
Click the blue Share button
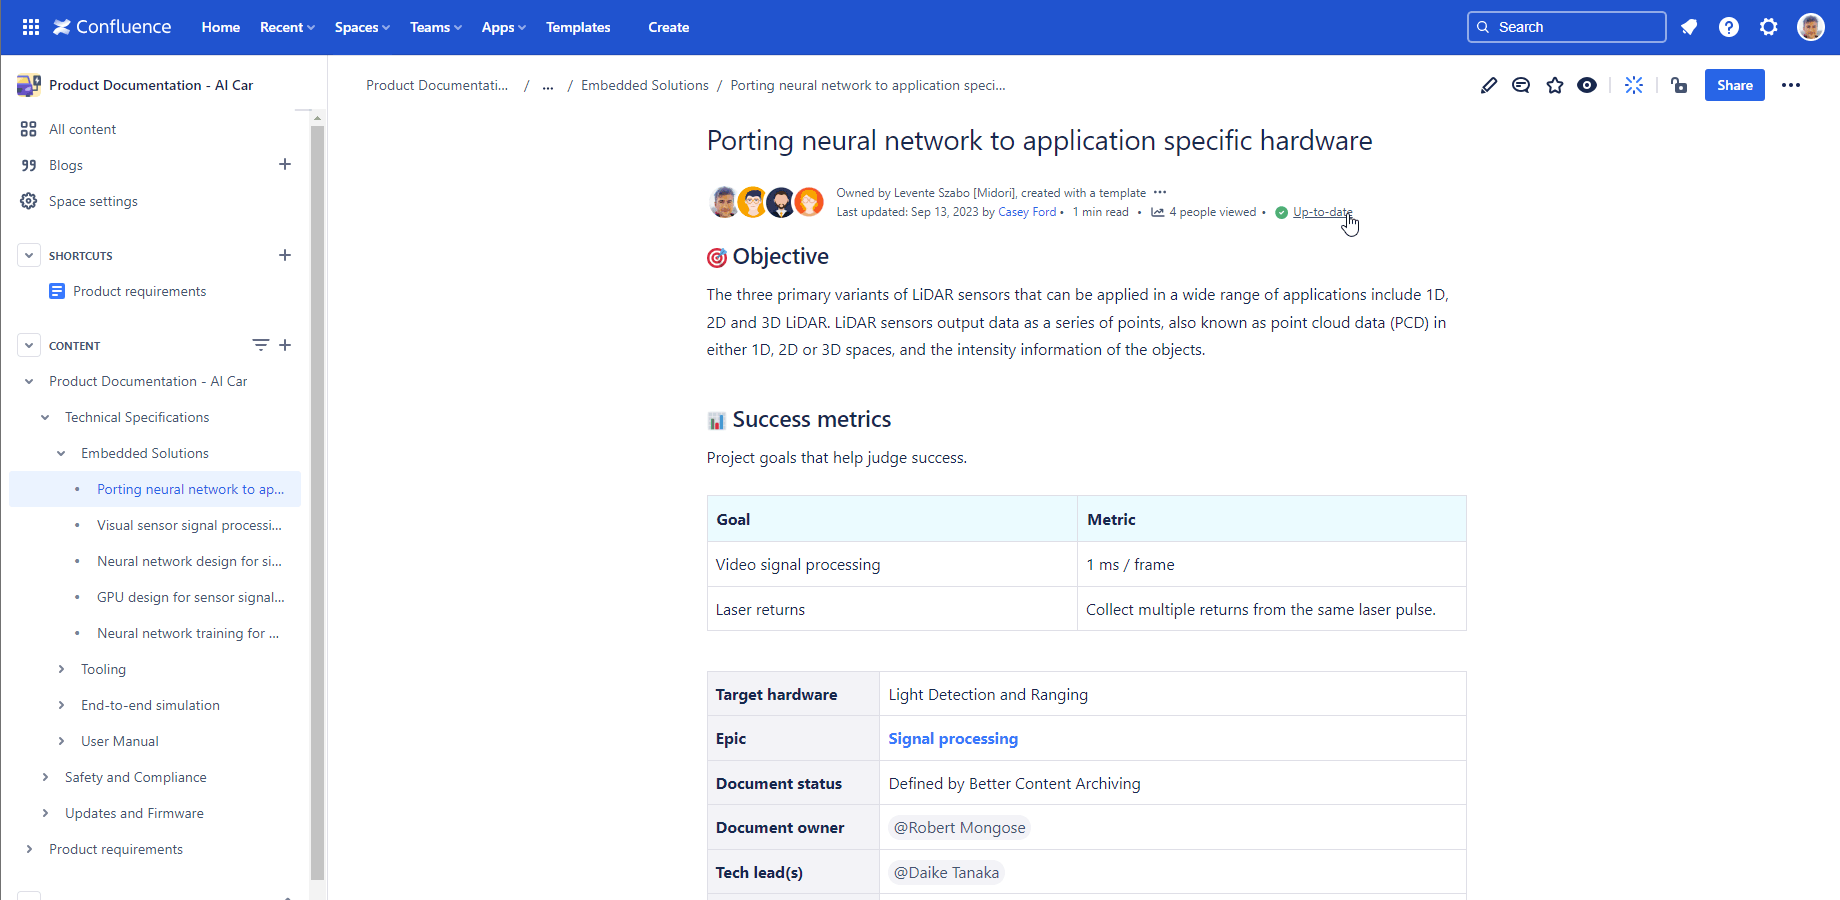point(1735,85)
